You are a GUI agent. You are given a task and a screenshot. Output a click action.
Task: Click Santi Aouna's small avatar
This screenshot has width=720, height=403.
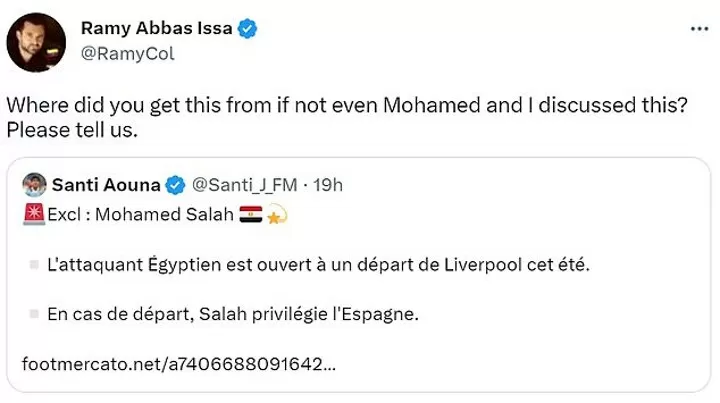[32, 185]
